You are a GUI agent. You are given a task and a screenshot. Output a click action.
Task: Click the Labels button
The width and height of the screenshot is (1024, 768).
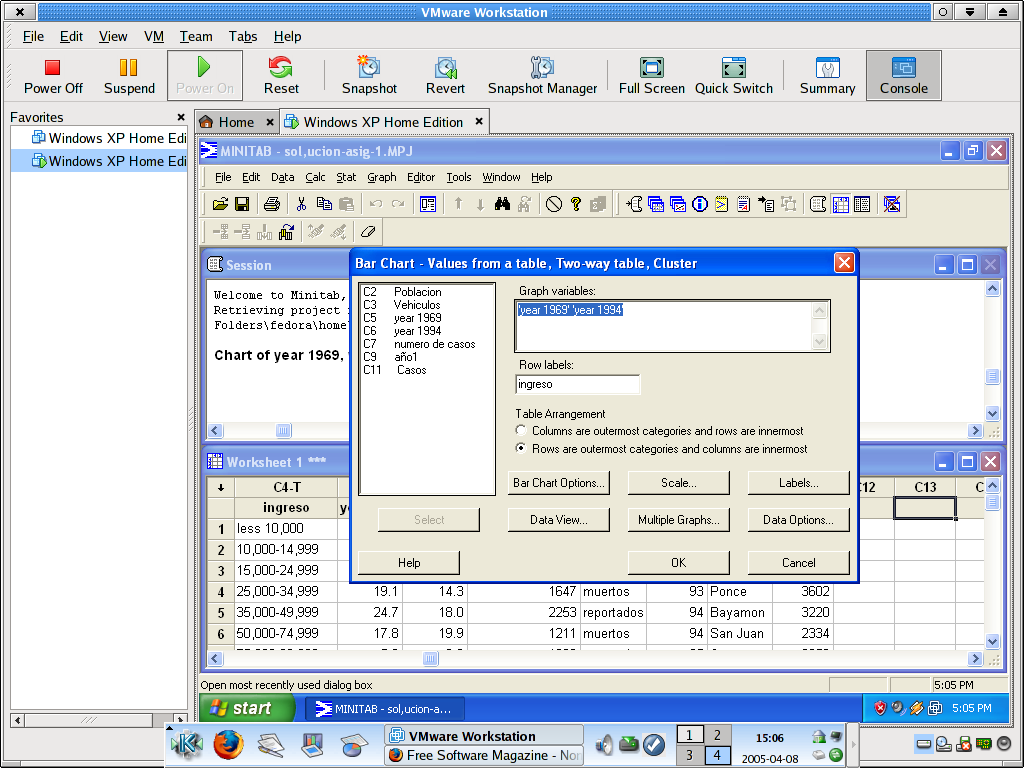pos(799,483)
